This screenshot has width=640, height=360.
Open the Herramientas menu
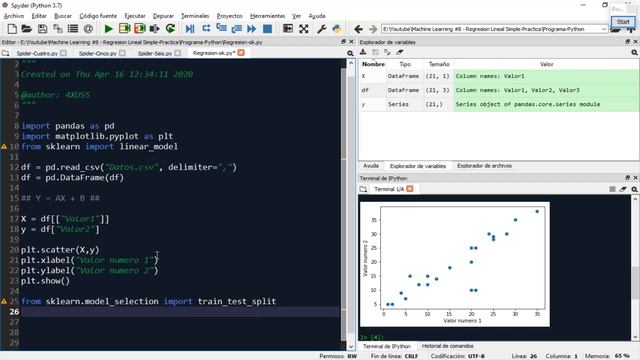coord(267,16)
